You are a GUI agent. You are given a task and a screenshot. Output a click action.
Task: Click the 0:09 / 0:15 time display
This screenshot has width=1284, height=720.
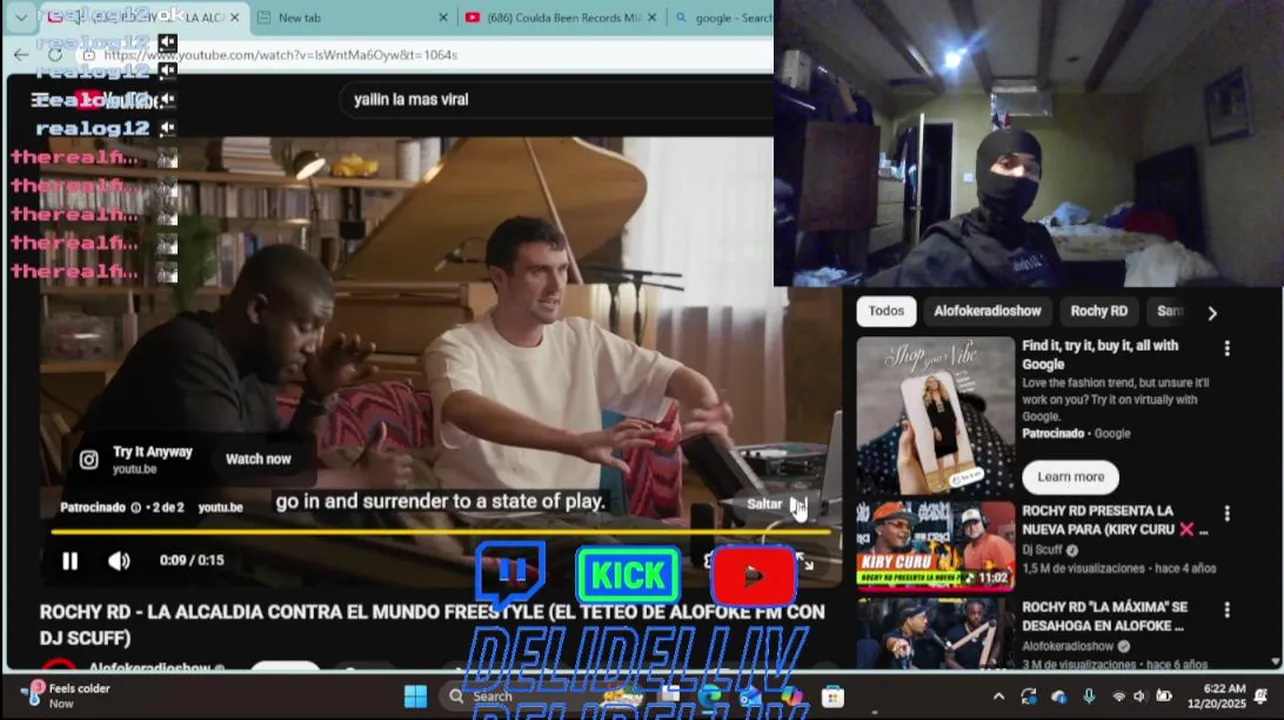[192, 561]
